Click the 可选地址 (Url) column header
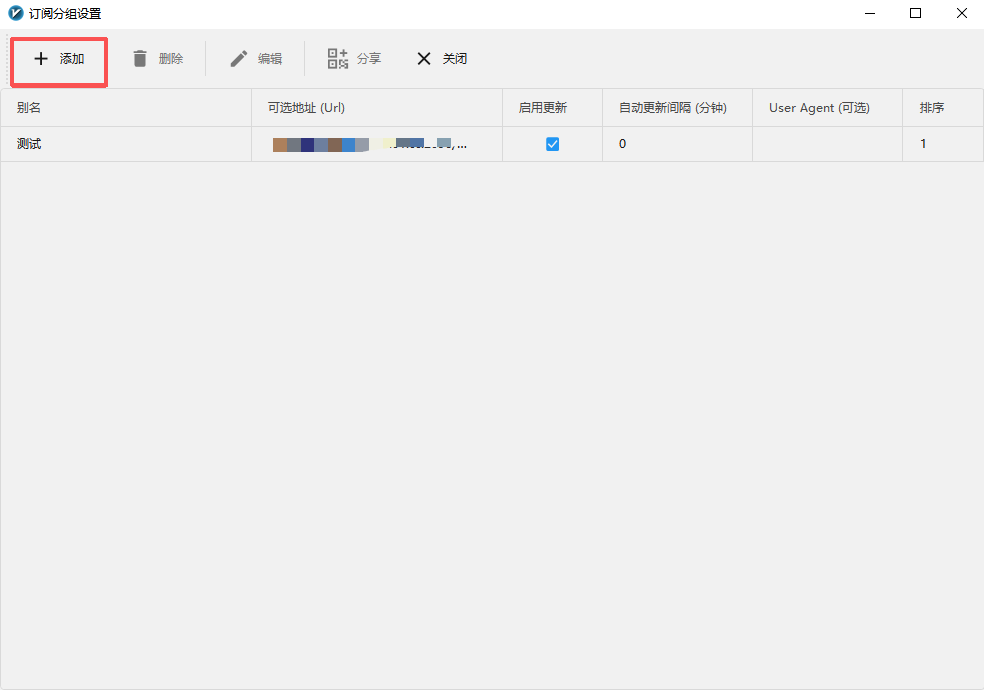Image resolution: width=984 pixels, height=690 pixels. click(306, 108)
